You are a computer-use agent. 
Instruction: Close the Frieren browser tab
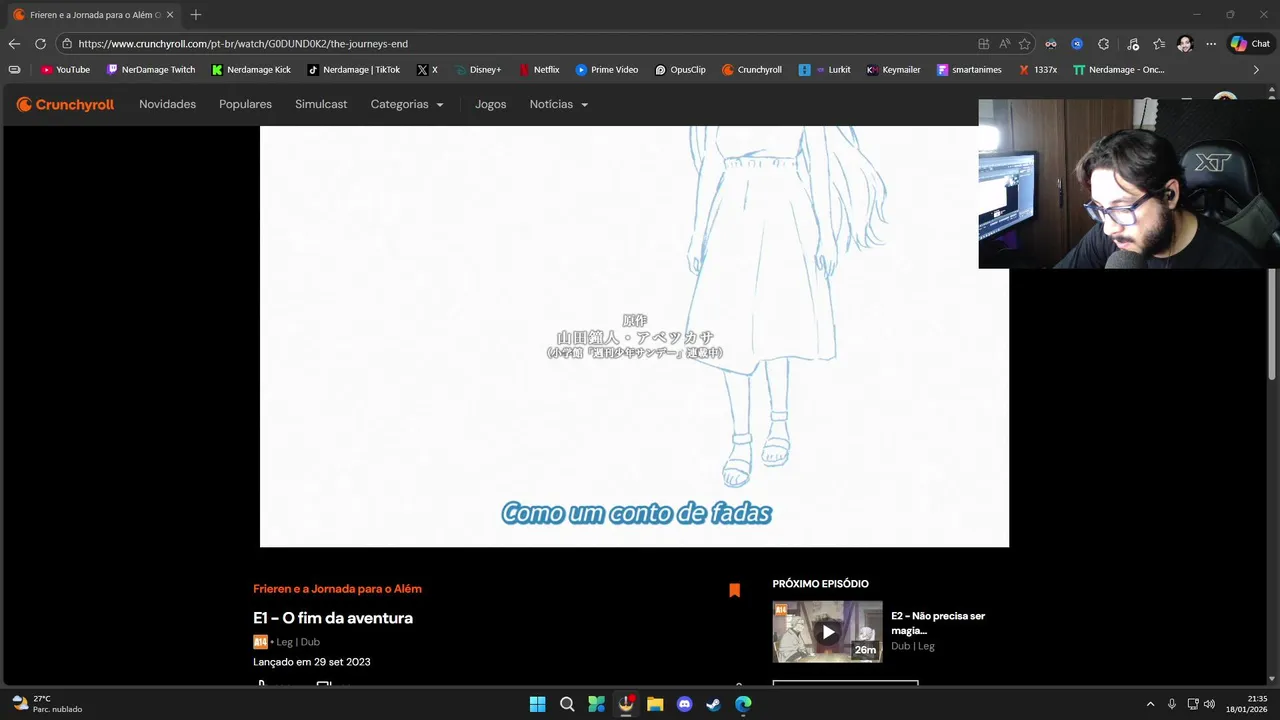(170, 15)
